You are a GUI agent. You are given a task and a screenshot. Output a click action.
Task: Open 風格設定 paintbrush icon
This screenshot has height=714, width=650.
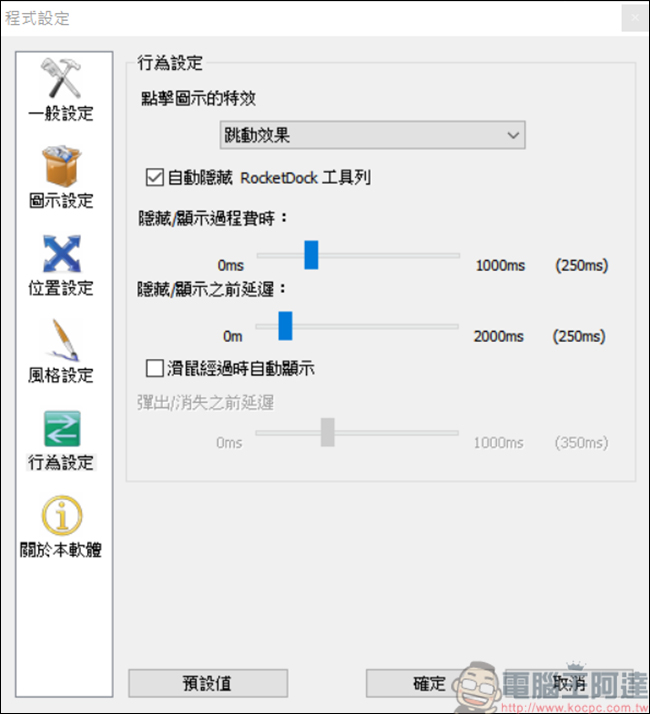click(63, 340)
